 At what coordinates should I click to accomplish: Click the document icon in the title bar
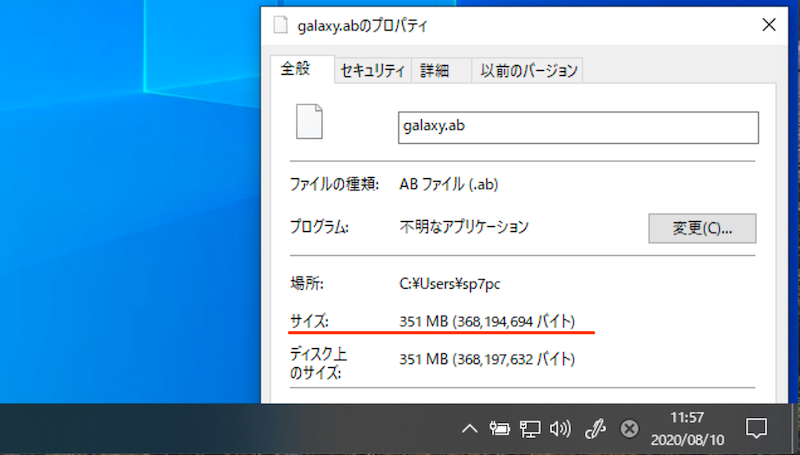pyautogui.click(x=283, y=24)
